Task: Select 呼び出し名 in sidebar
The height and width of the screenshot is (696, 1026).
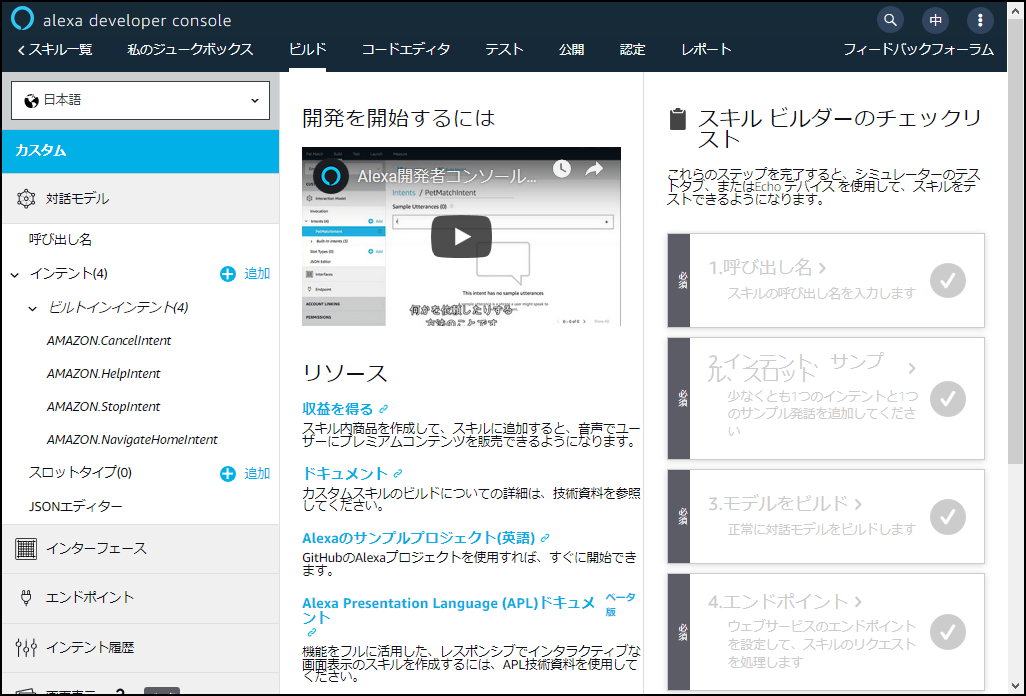Action: (60, 240)
